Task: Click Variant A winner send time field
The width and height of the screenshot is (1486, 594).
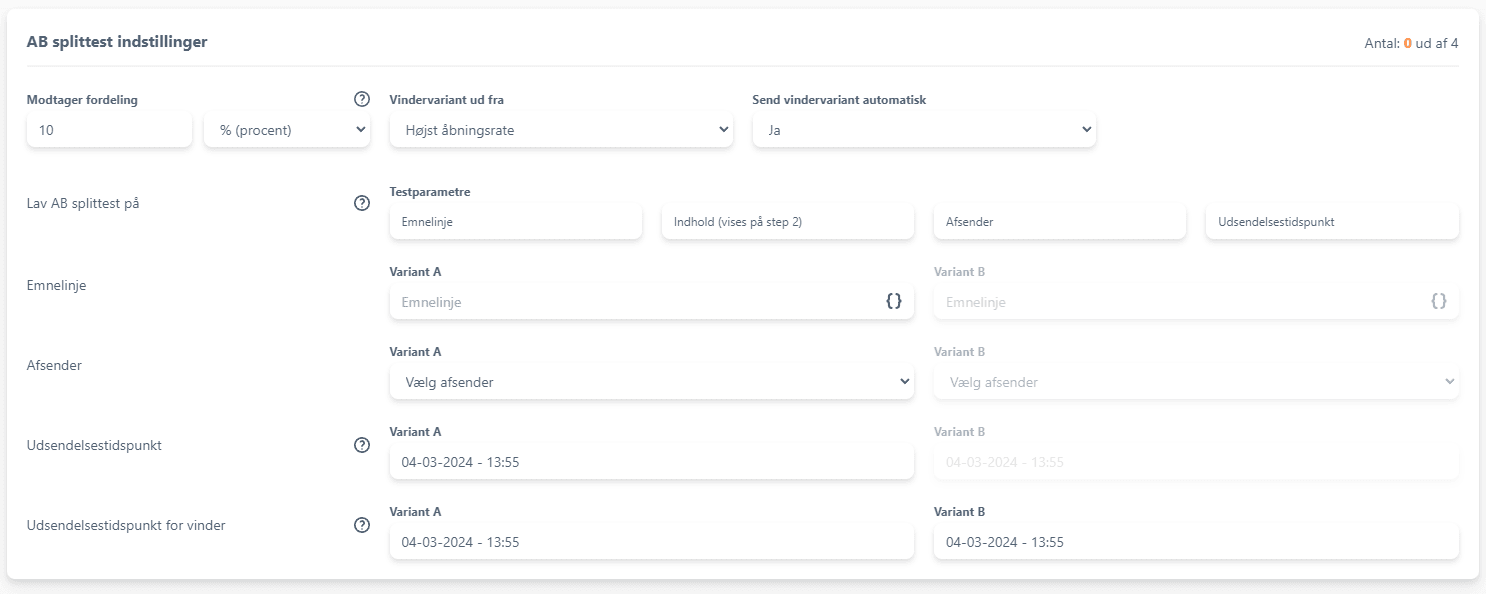Action: click(651, 542)
